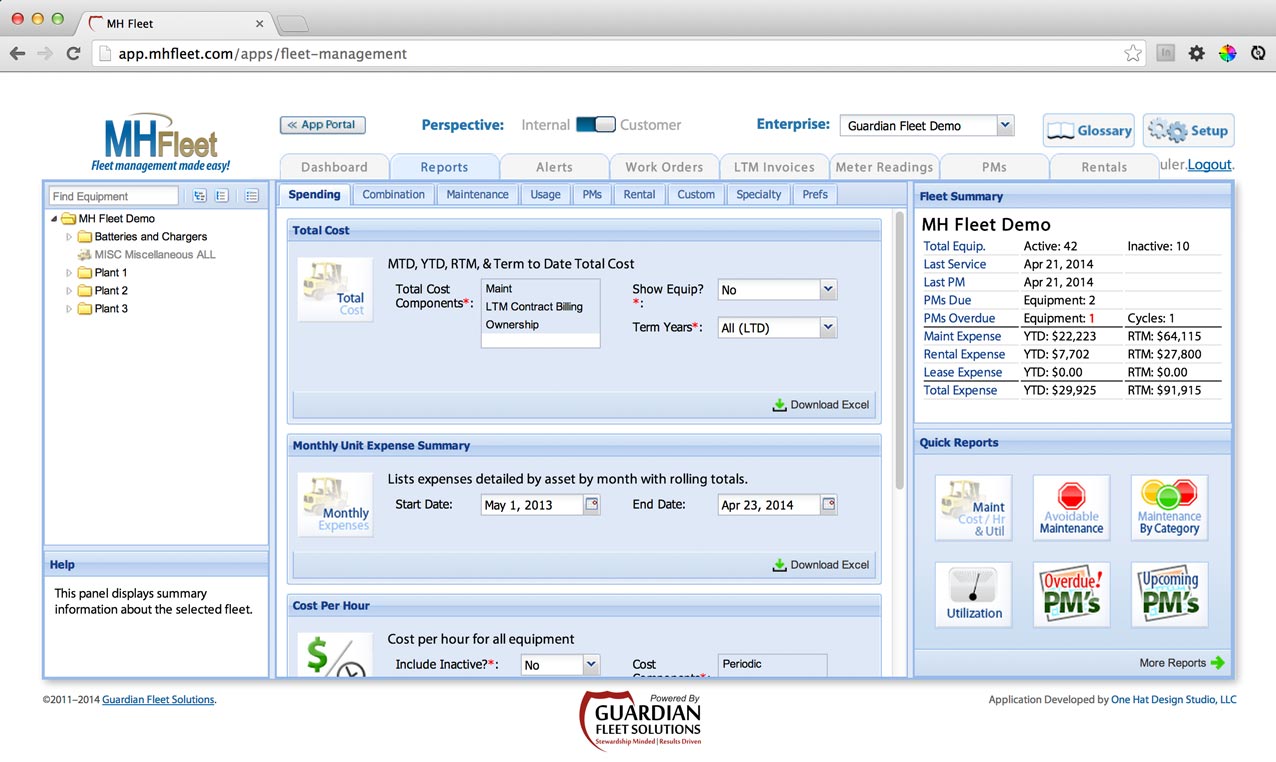Click the tree hierarchy view icon
The height and width of the screenshot is (762, 1276).
coord(200,196)
